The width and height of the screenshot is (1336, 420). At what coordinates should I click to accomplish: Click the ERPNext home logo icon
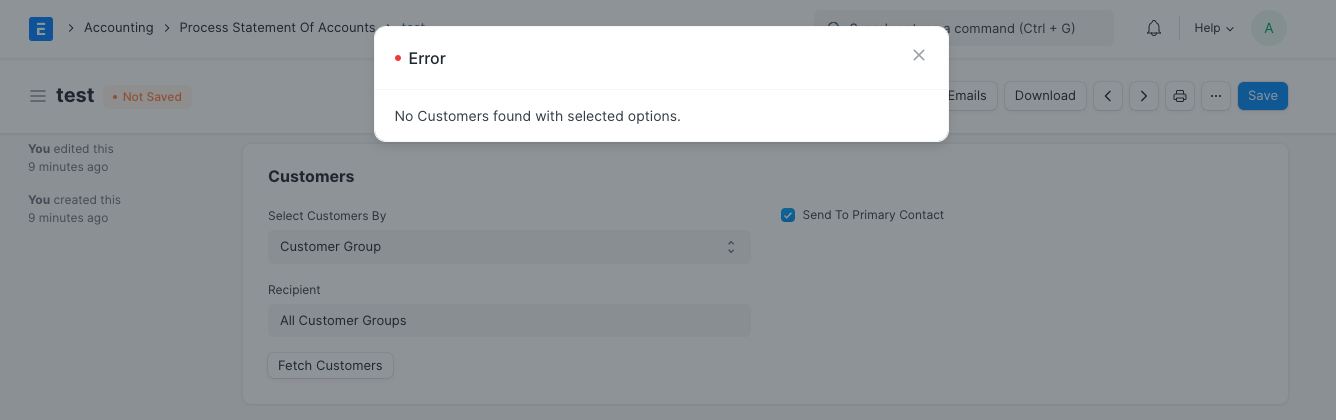click(41, 28)
